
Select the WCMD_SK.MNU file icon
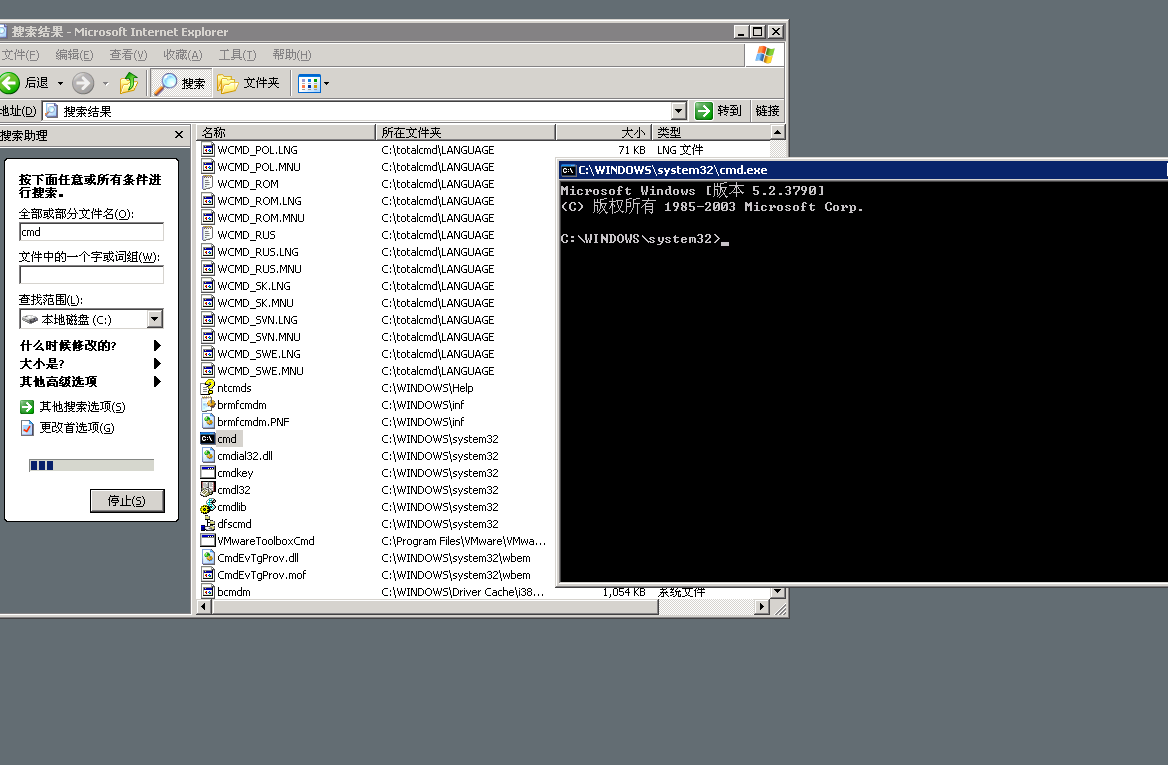[x=208, y=302]
